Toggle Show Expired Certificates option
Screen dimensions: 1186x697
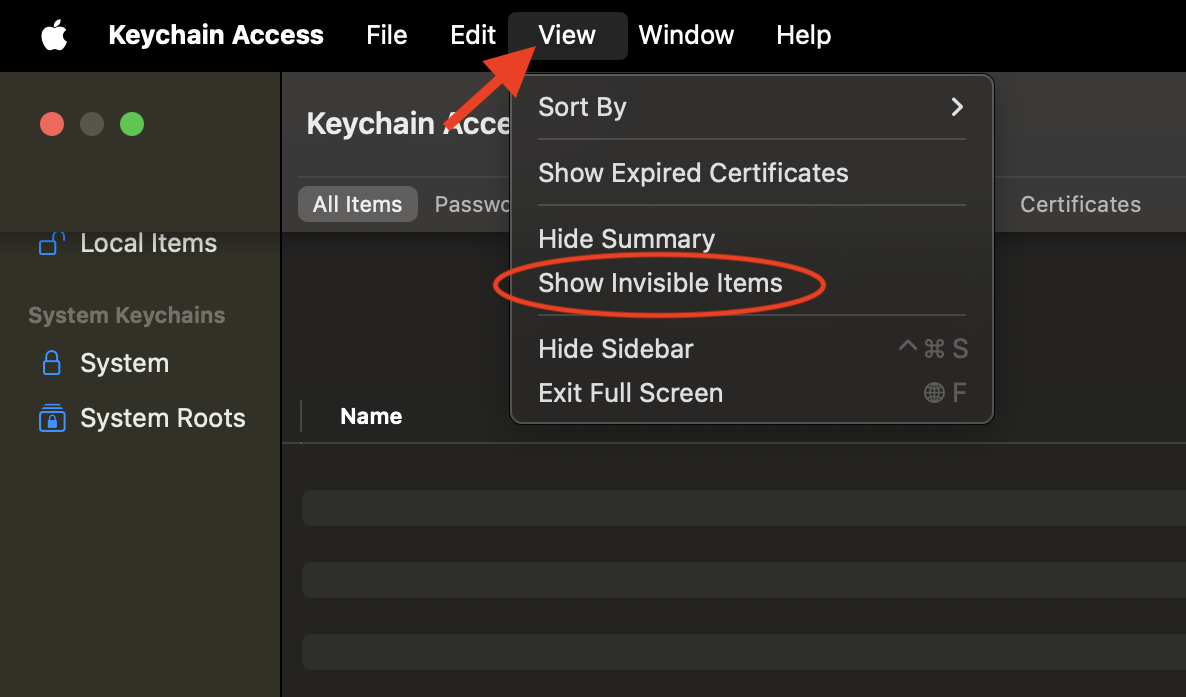tap(693, 173)
